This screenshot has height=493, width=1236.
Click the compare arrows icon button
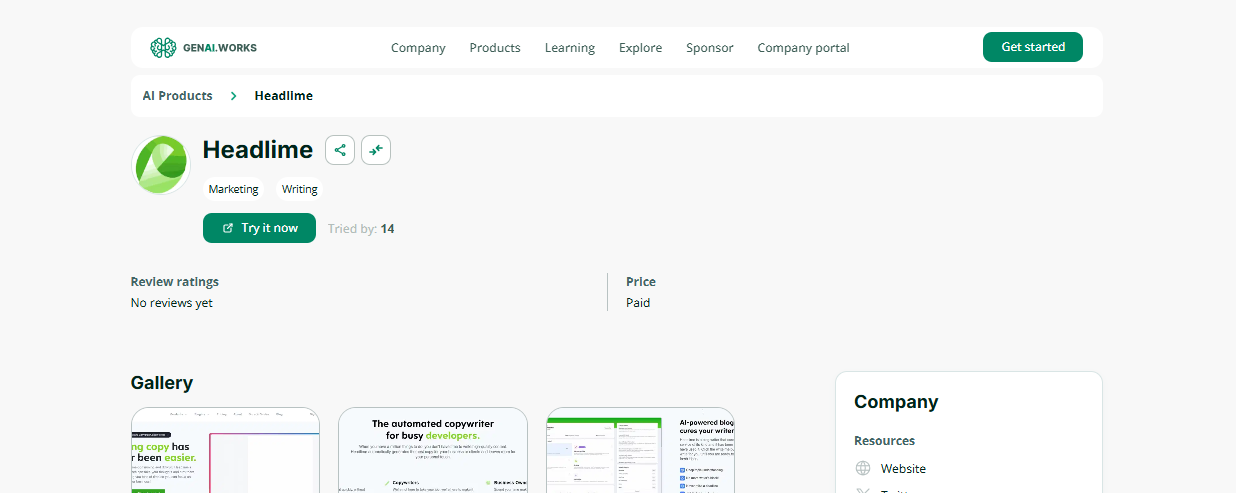pos(376,150)
